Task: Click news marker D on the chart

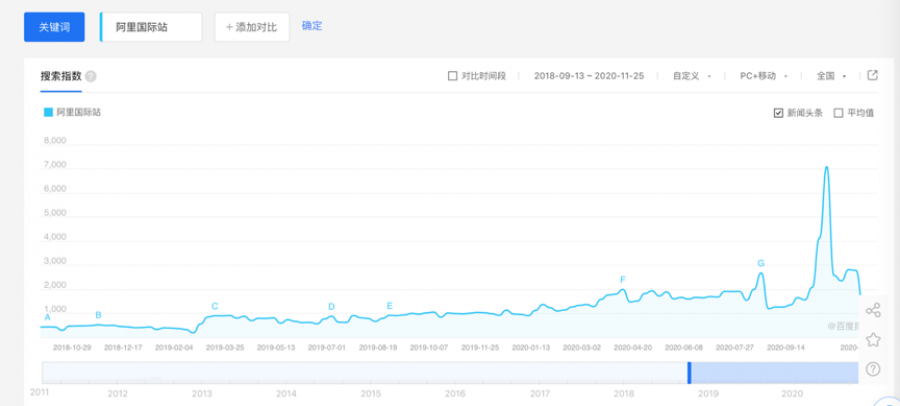Action: (x=331, y=307)
